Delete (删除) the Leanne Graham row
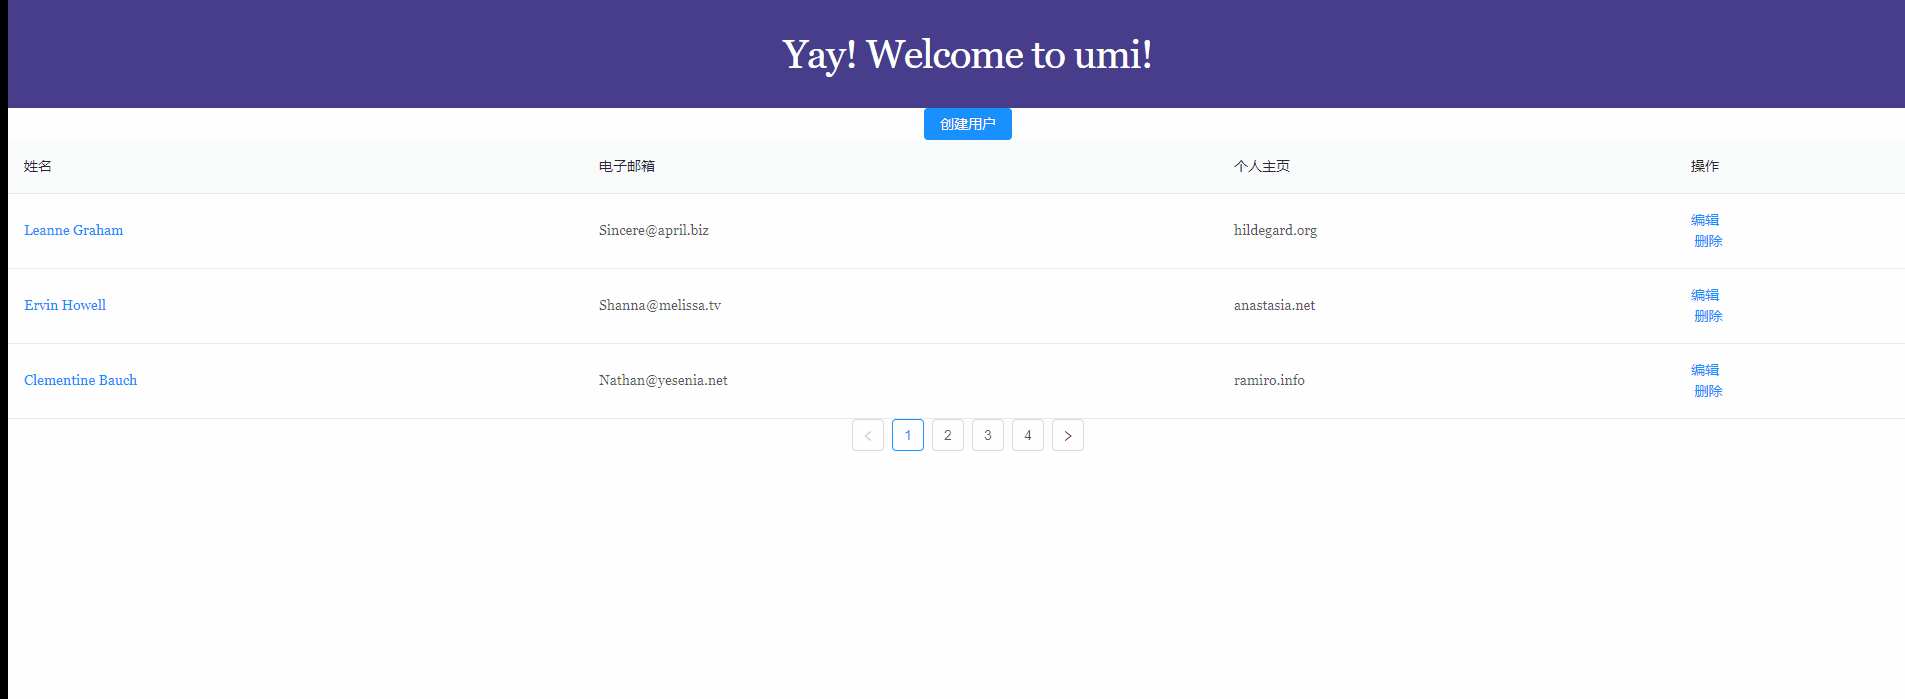 pyautogui.click(x=1708, y=241)
